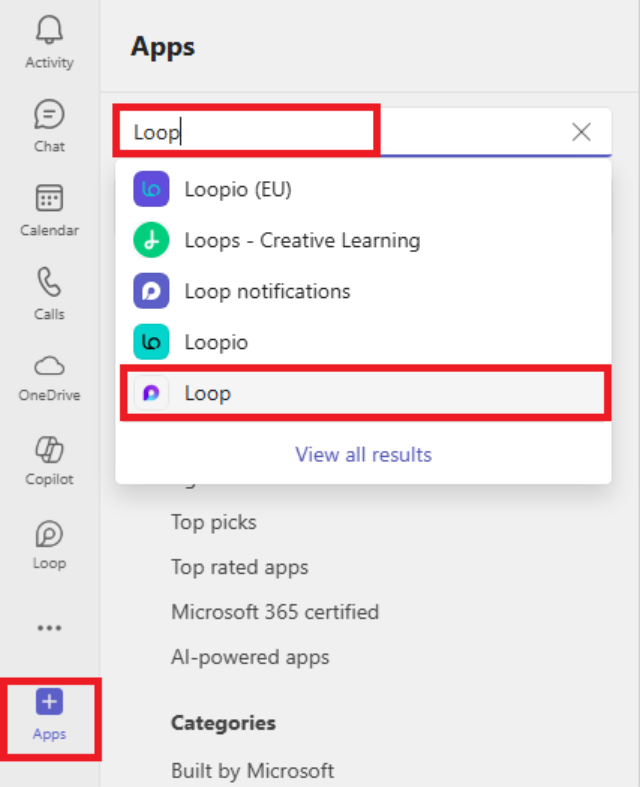Open the Loop app in the sidebar
This screenshot has height=787, width=640.
[x=49, y=546]
